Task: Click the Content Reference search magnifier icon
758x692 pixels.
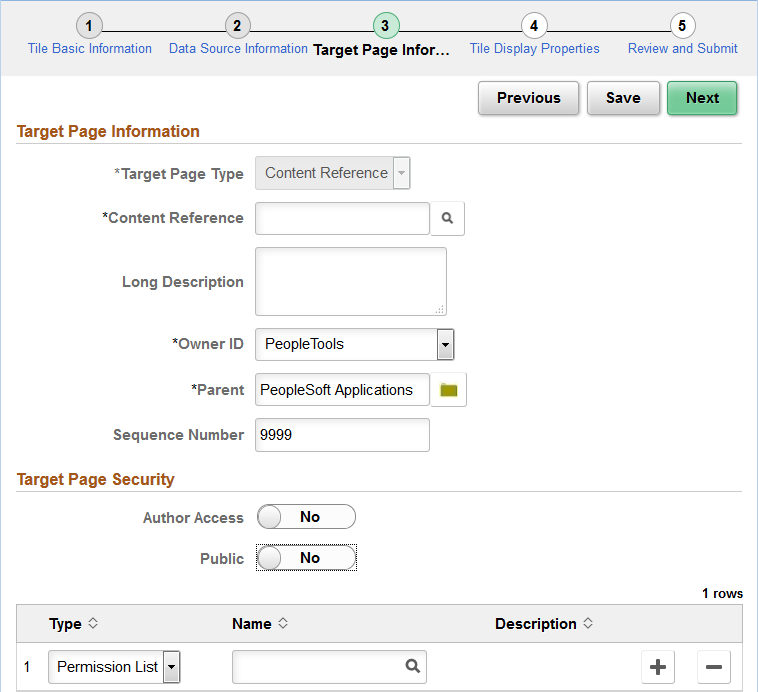Action: click(447, 218)
